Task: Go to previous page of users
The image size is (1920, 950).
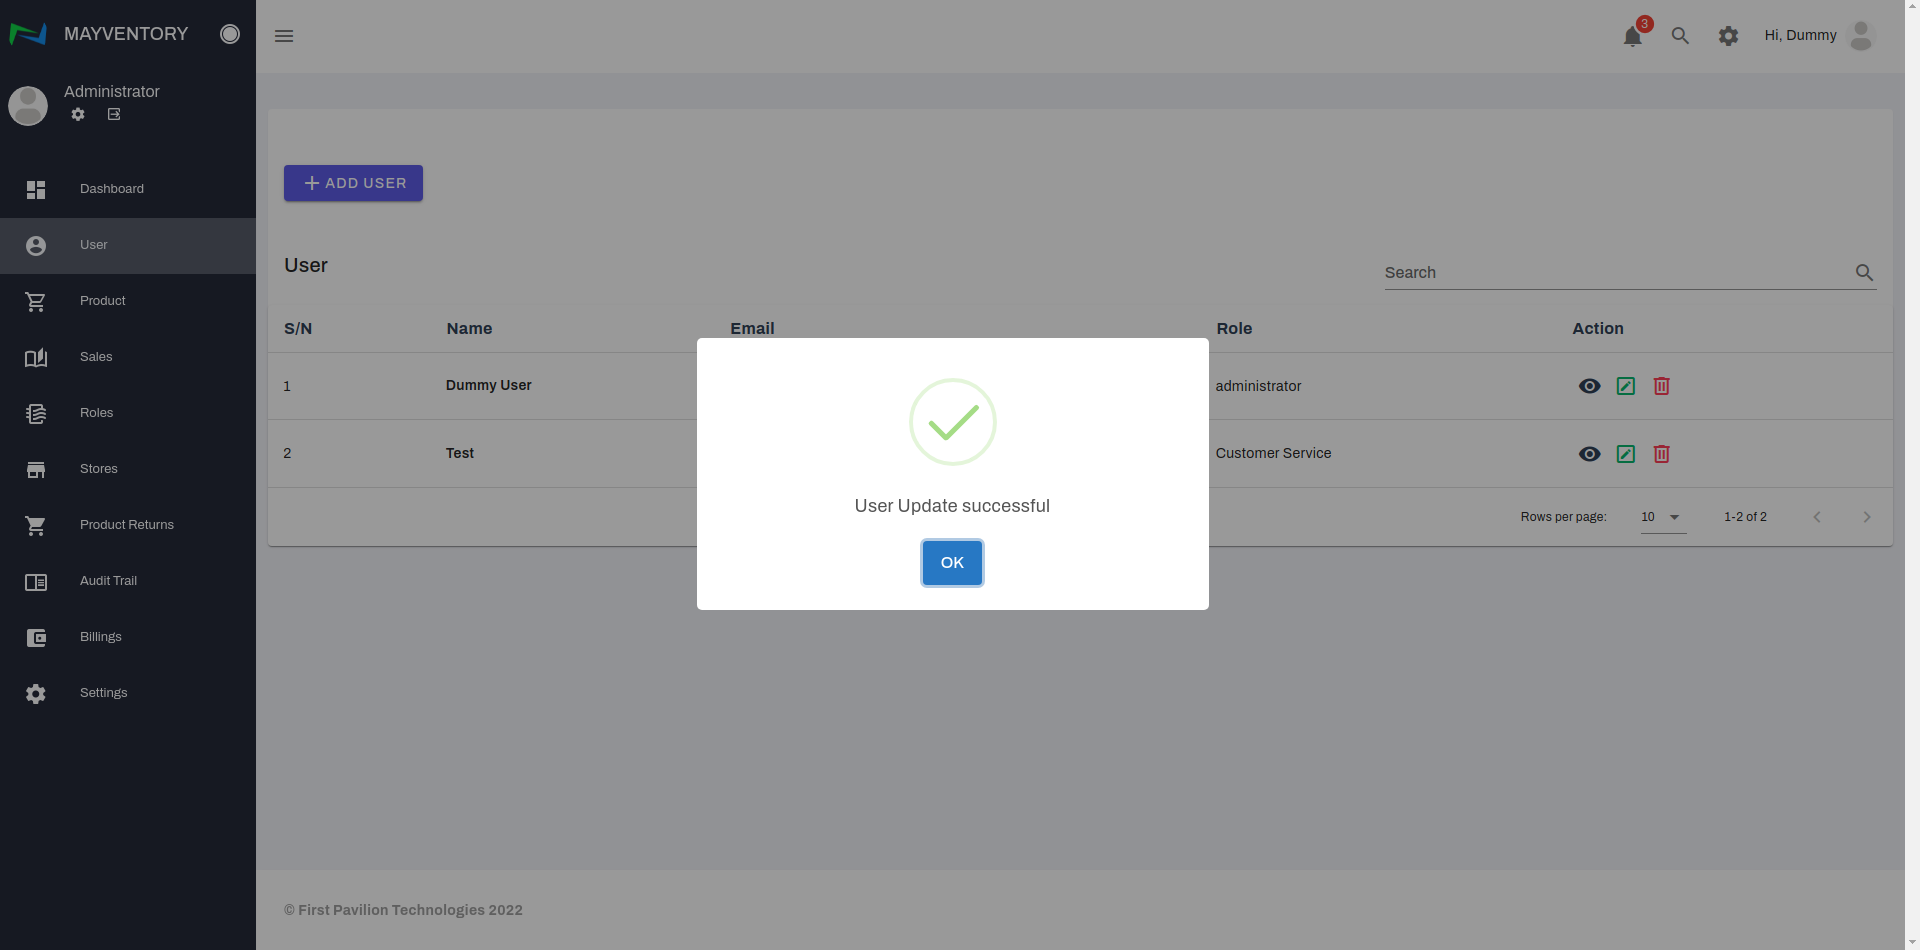Action: (1817, 517)
